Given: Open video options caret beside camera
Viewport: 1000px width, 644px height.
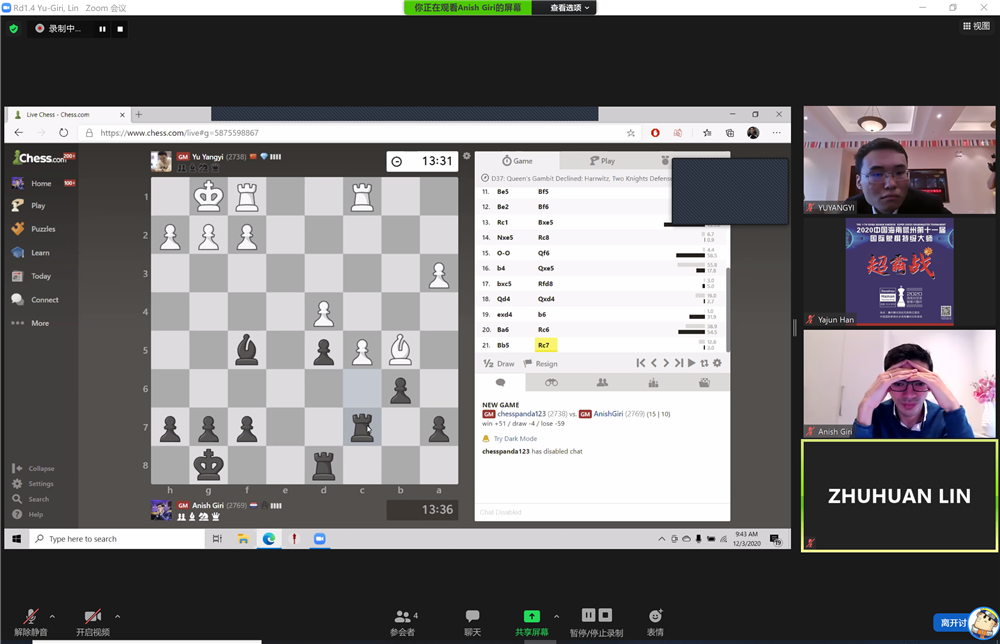Looking at the screenshot, I should point(117,617).
